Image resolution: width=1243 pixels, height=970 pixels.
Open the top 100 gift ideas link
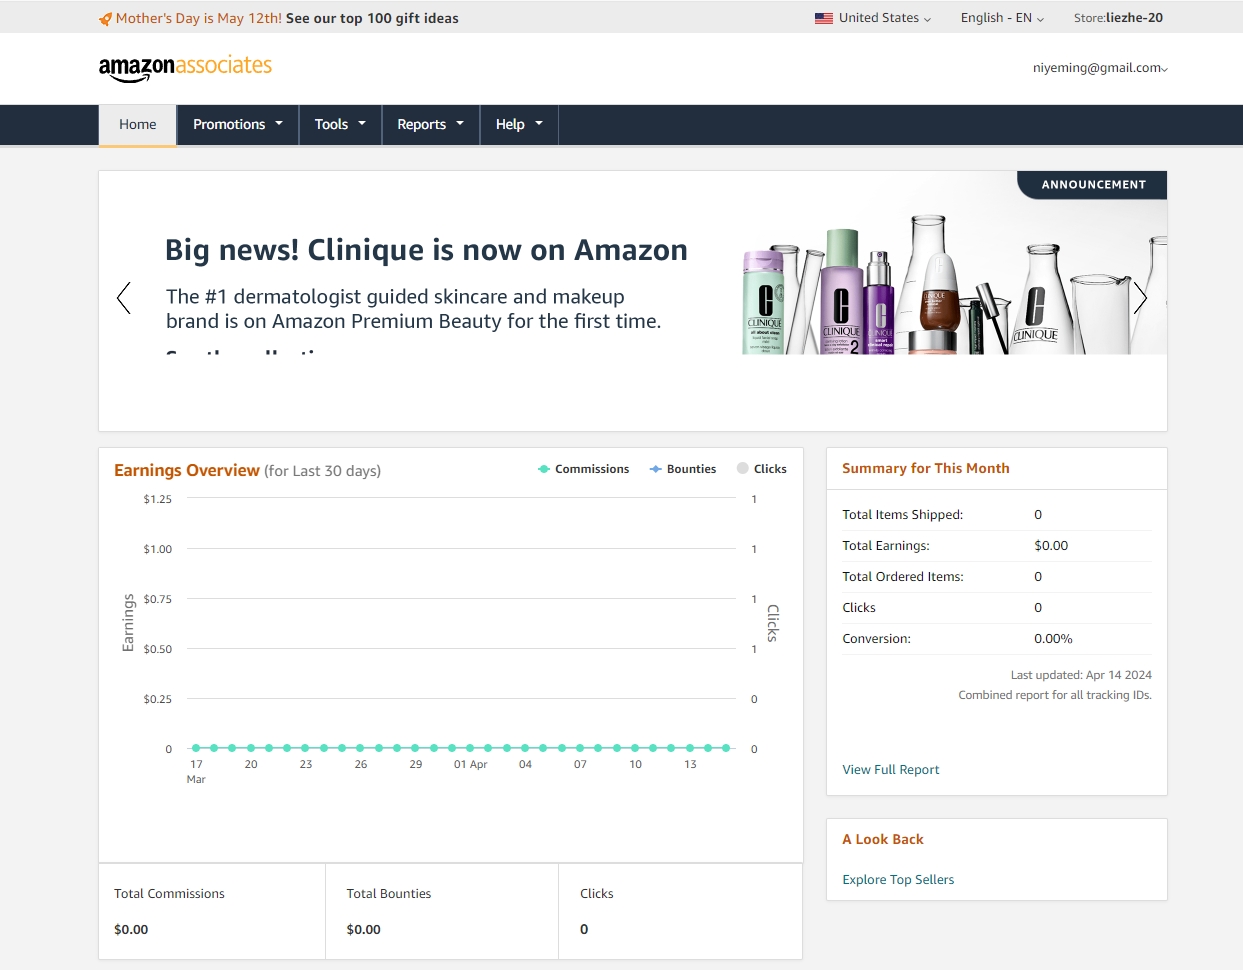[x=372, y=18]
